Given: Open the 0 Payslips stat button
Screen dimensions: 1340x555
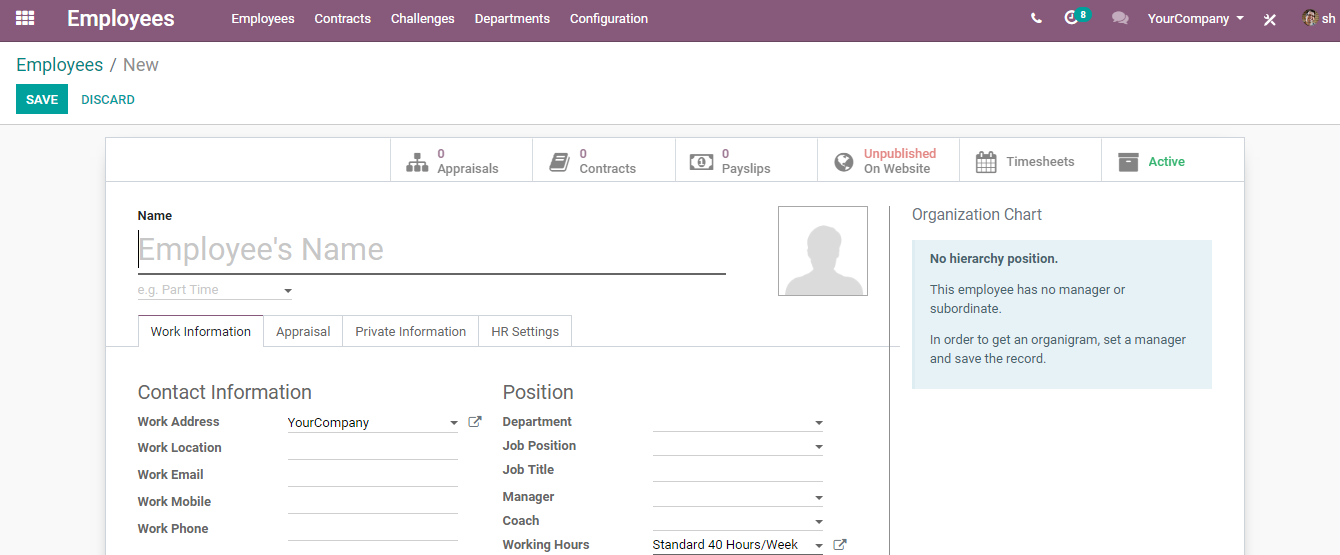Looking at the screenshot, I should click(746, 161).
